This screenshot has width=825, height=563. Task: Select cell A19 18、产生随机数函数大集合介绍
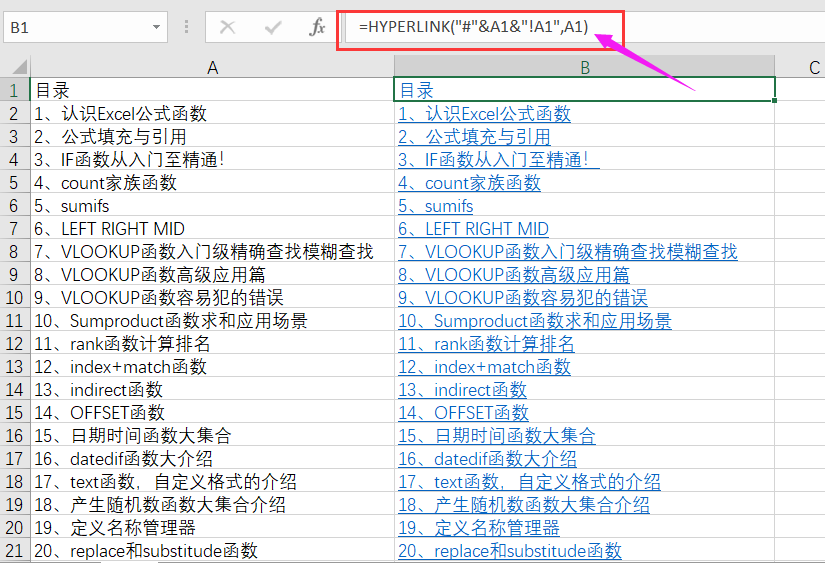[212, 505]
